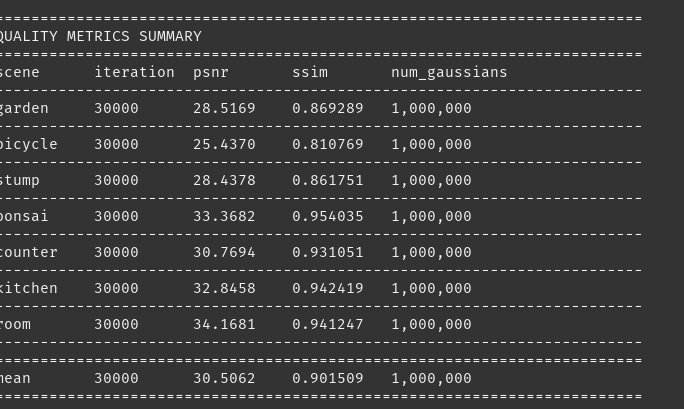The width and height of the screenshot is (684, 409).
Task: Click the psnr column header
Action: [211, 73]
